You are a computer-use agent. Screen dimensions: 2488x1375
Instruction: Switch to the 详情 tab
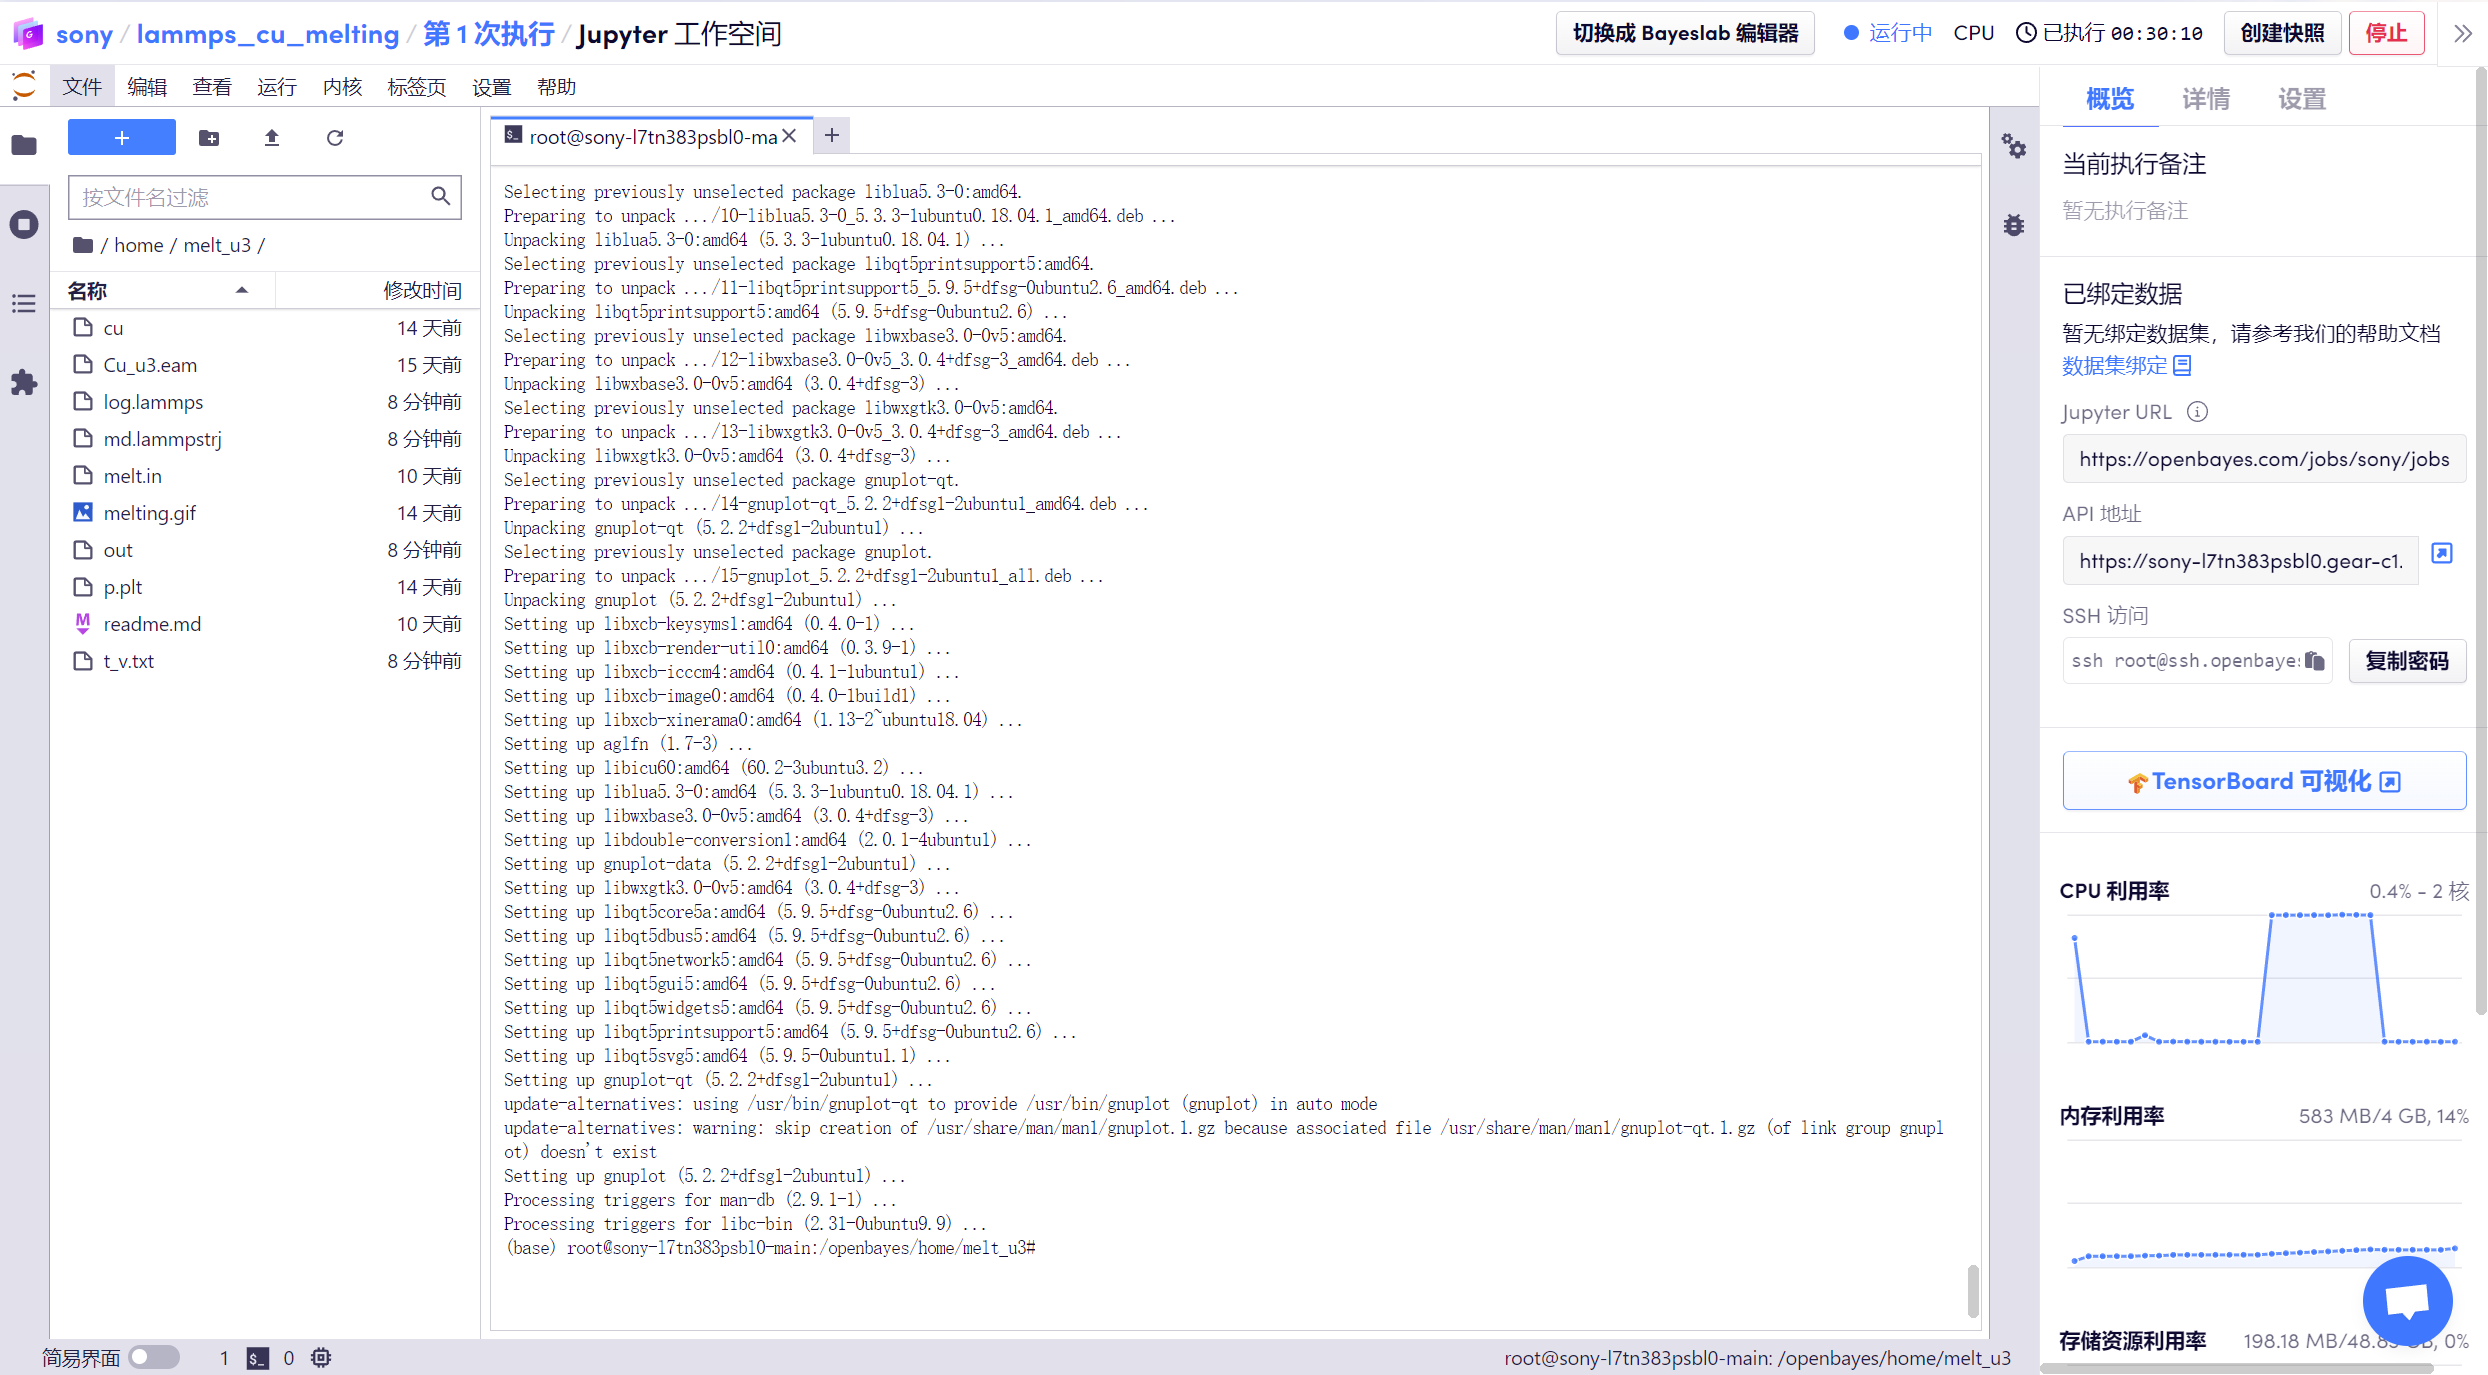2205,99
